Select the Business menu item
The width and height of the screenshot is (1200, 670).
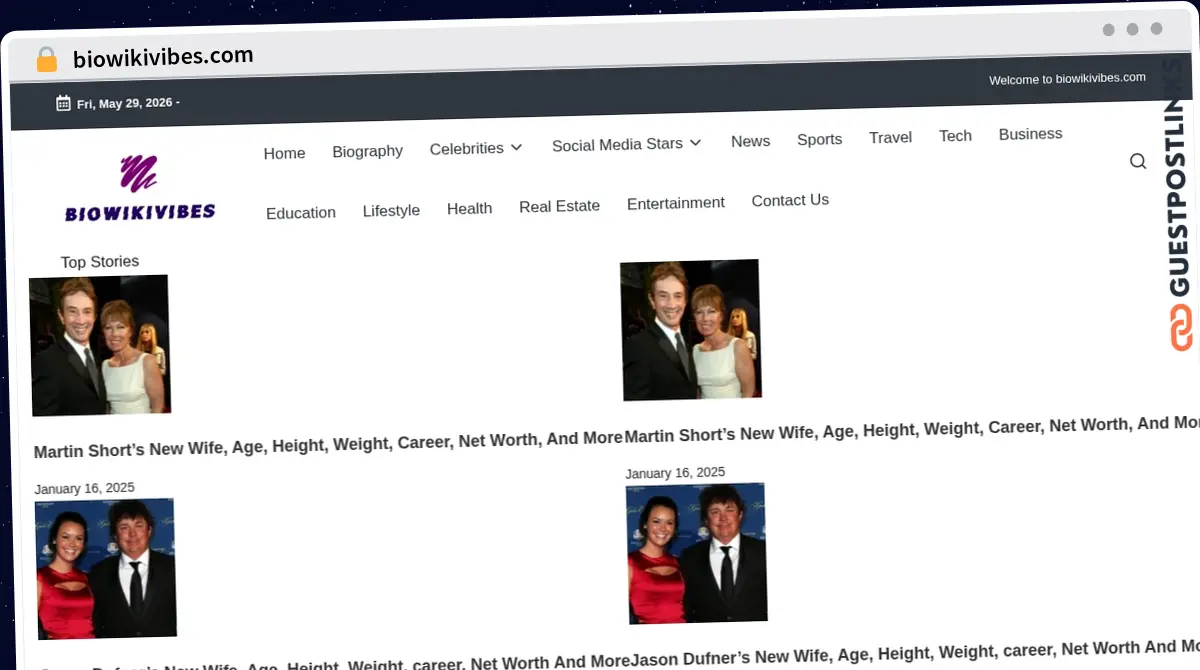coord(1030,133)
